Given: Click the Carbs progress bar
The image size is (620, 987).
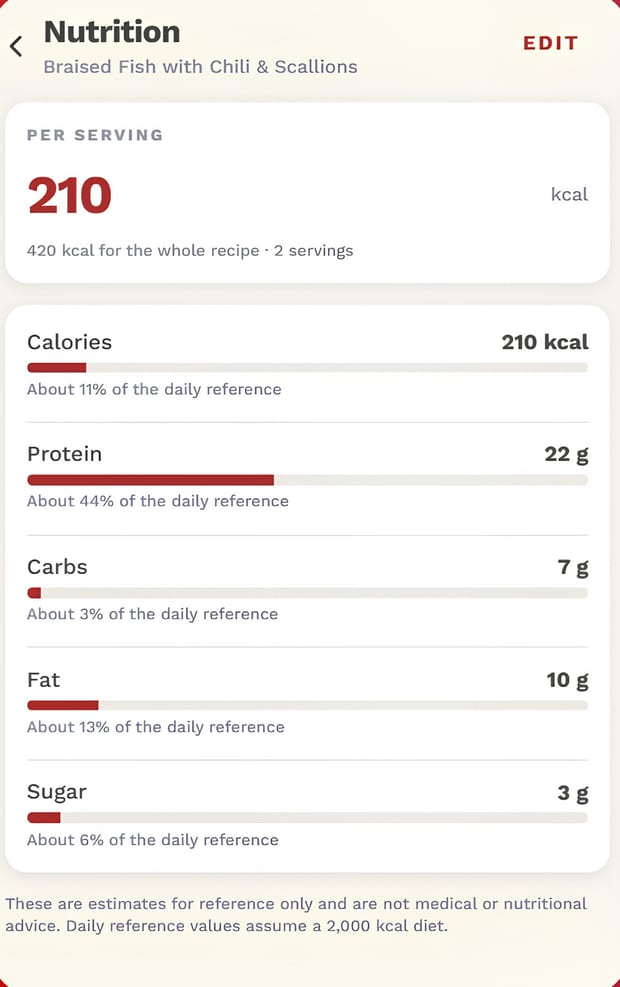Looking at the screenshot, I should click(307, 593).
